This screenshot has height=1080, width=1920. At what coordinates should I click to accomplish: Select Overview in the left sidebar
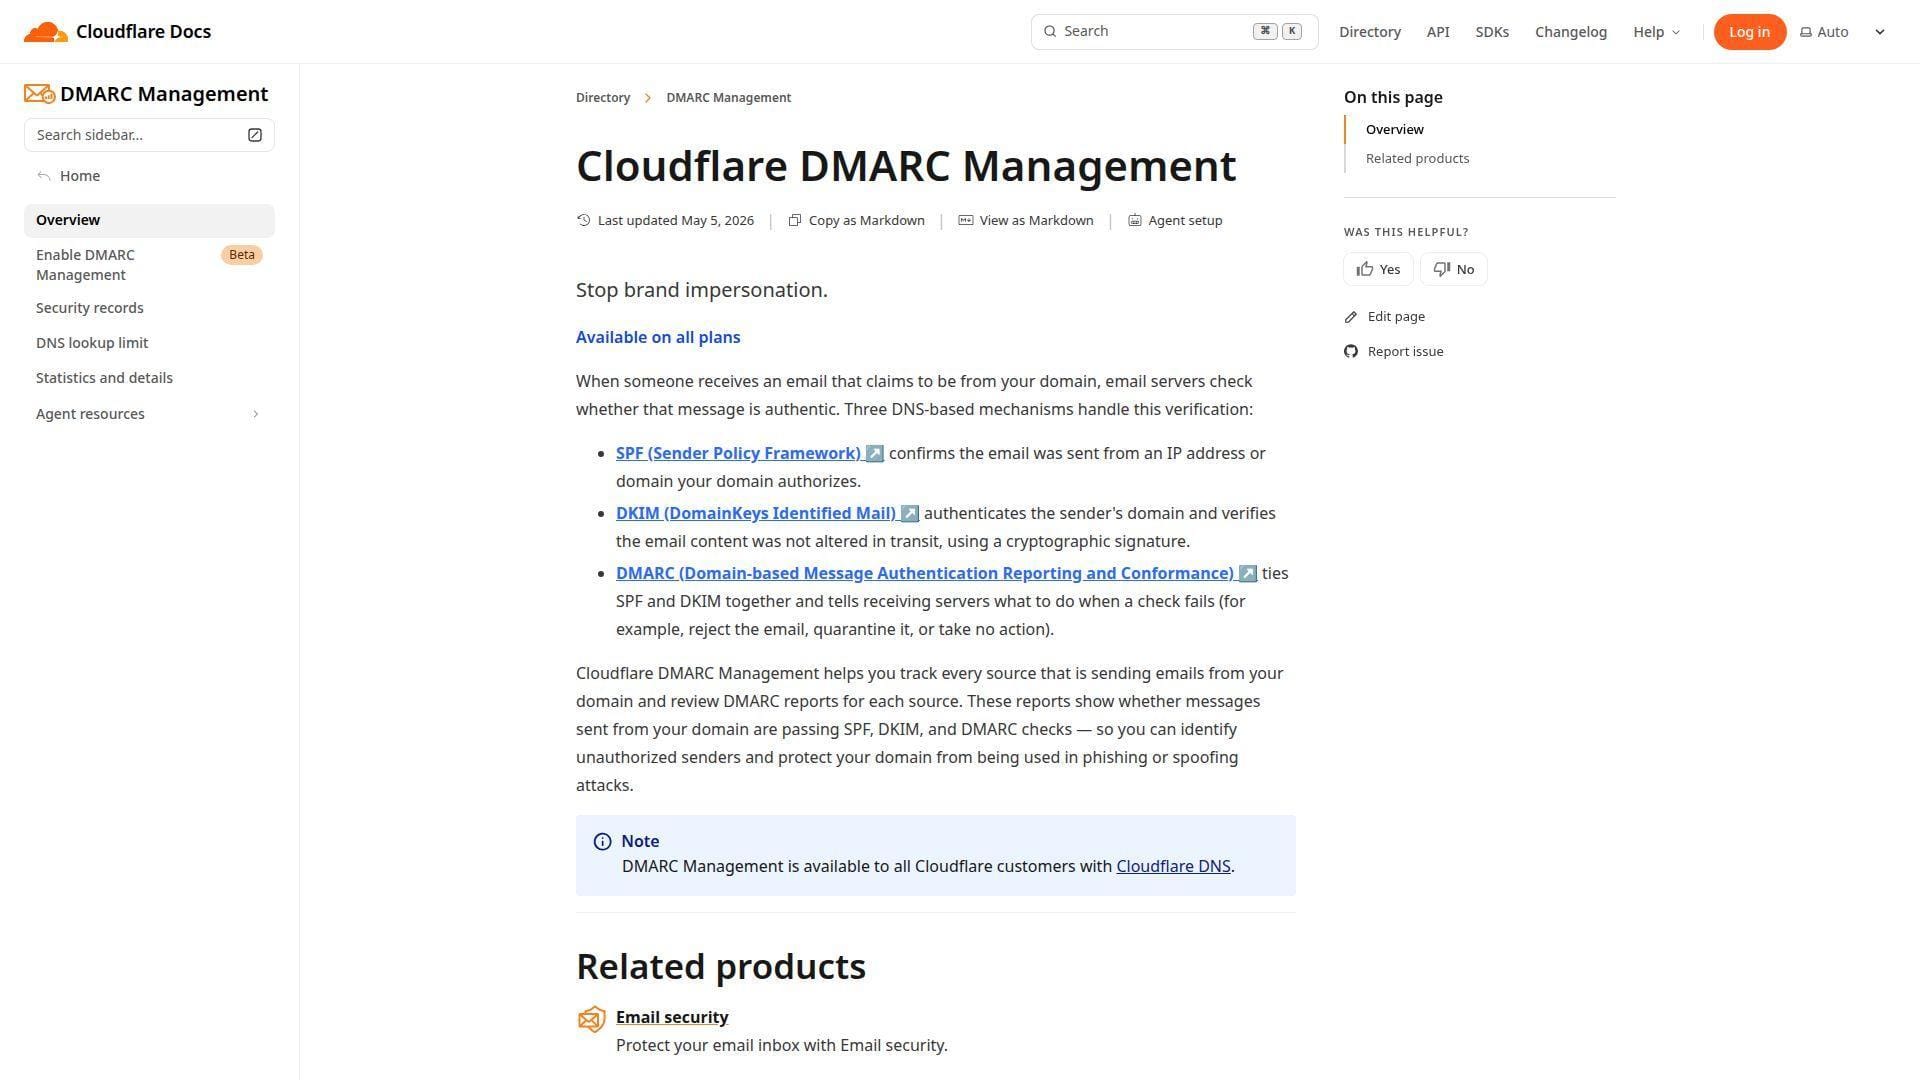149,221
